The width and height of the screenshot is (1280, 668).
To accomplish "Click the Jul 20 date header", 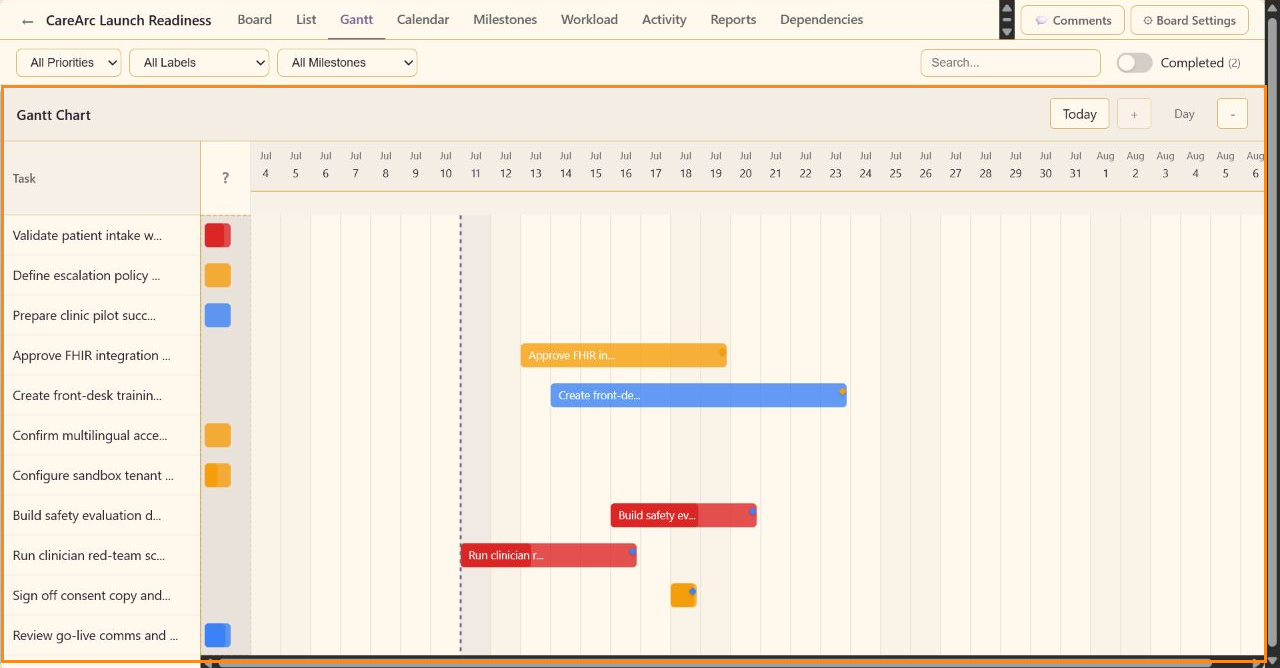I will coord(745,165).
